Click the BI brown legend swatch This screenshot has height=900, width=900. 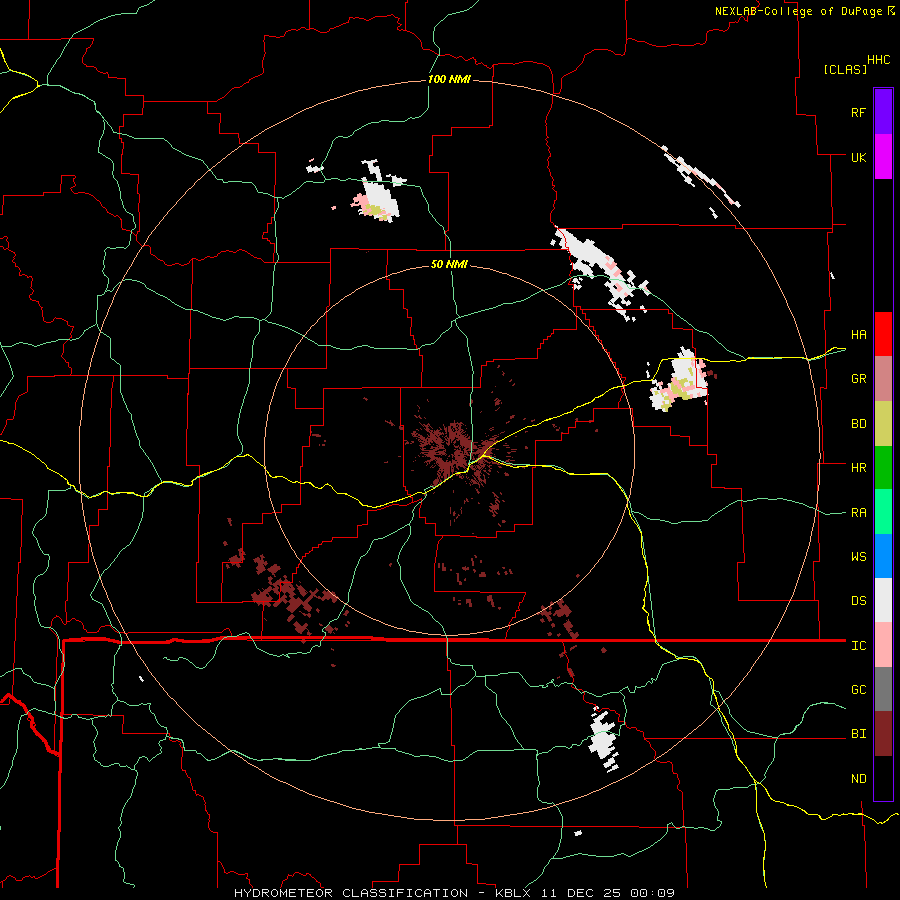pos(883,734)
